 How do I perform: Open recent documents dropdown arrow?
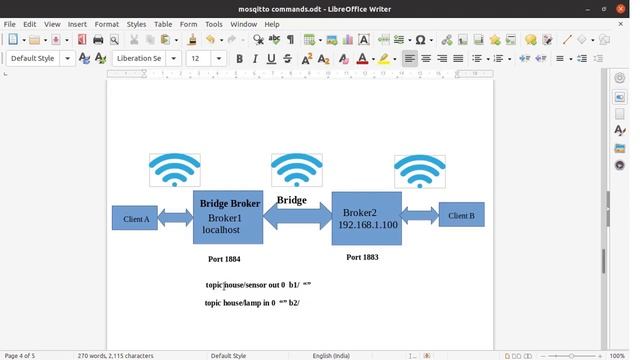(x=45, y=40)
